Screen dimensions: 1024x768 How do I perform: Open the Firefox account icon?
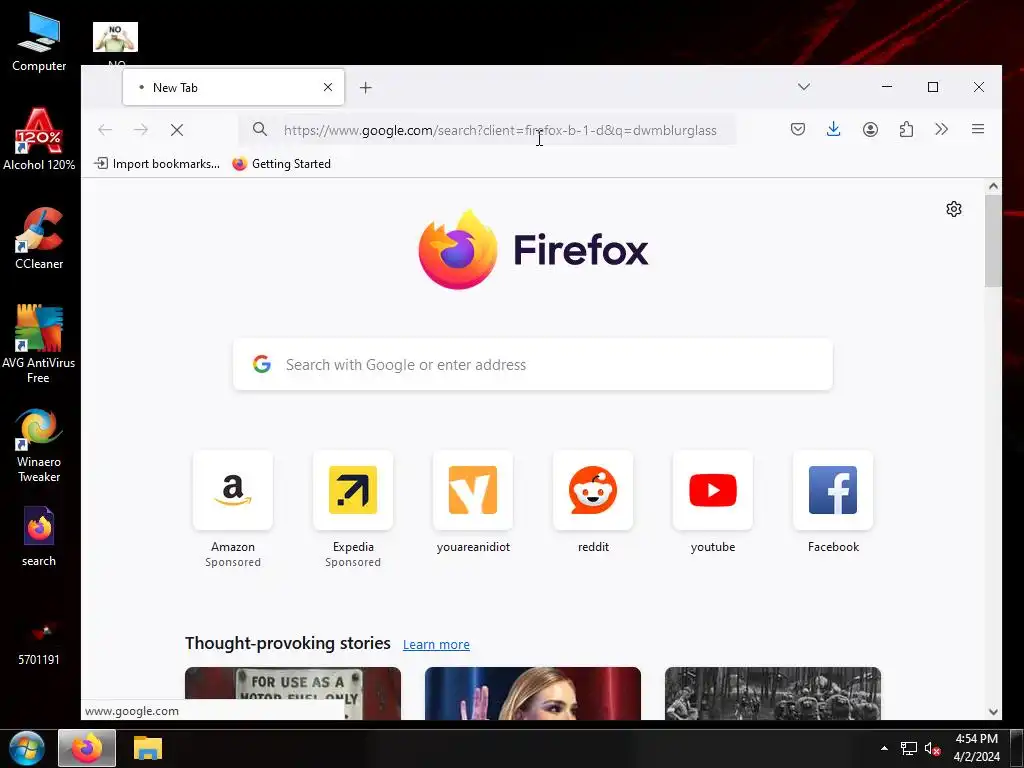click(870, 129)
